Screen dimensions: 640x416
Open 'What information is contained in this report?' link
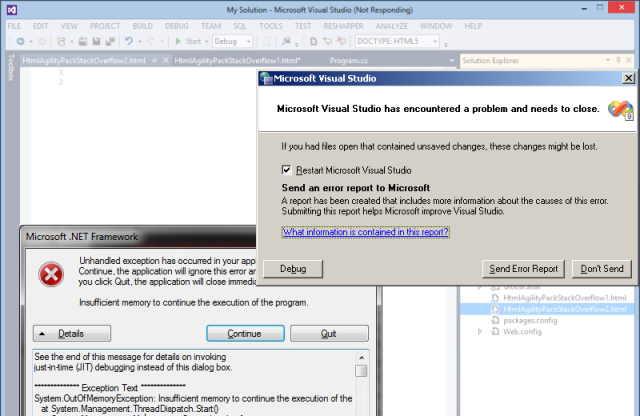point(366,232)
